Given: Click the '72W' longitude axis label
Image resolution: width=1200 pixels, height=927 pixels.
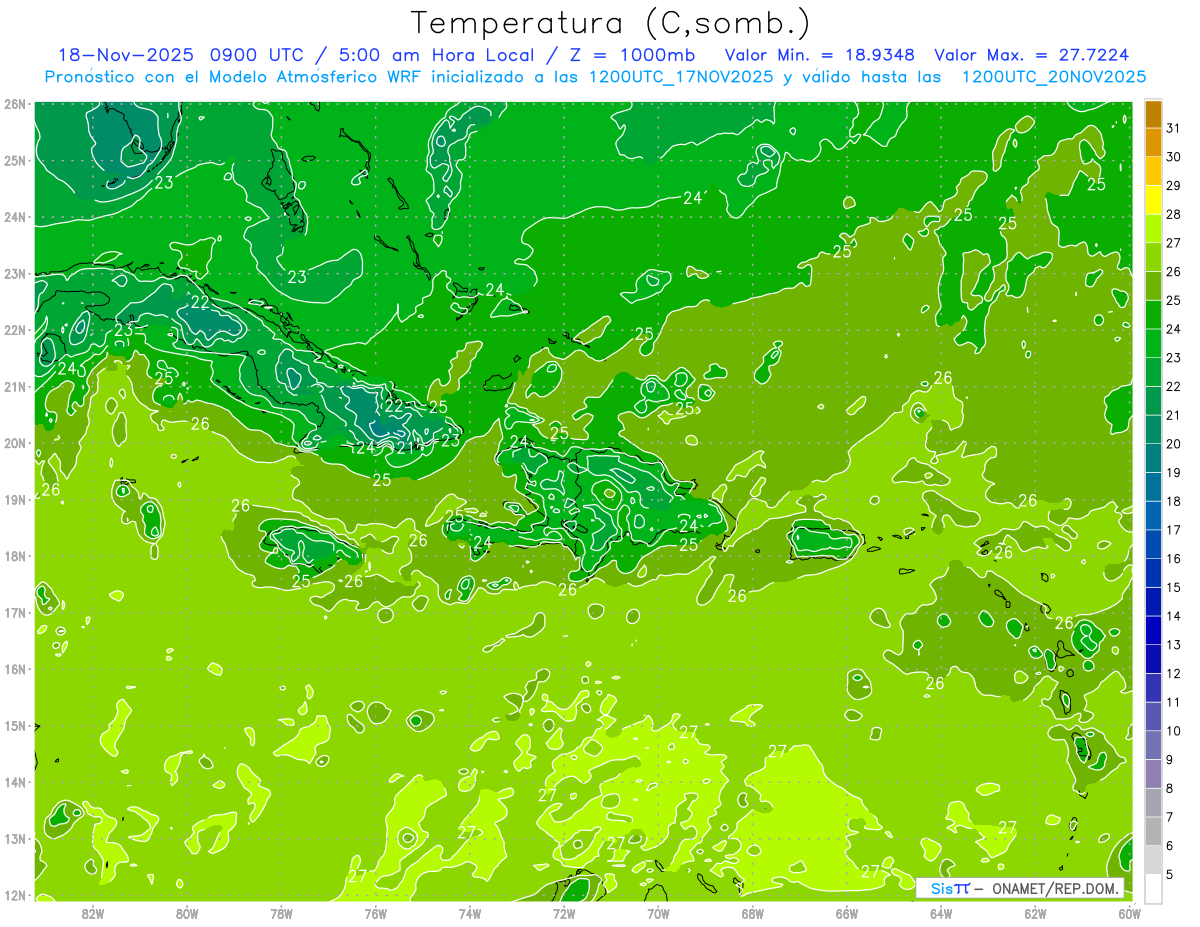Looking at the screenshot, I should point(564,913).
